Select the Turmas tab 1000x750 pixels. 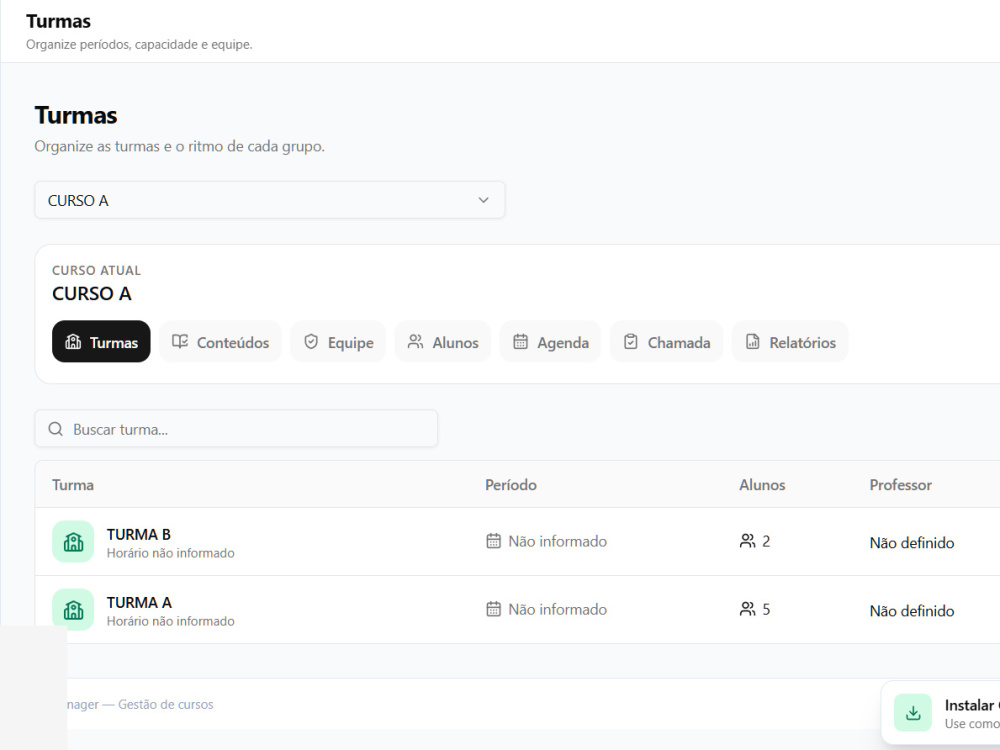[101, 342]
